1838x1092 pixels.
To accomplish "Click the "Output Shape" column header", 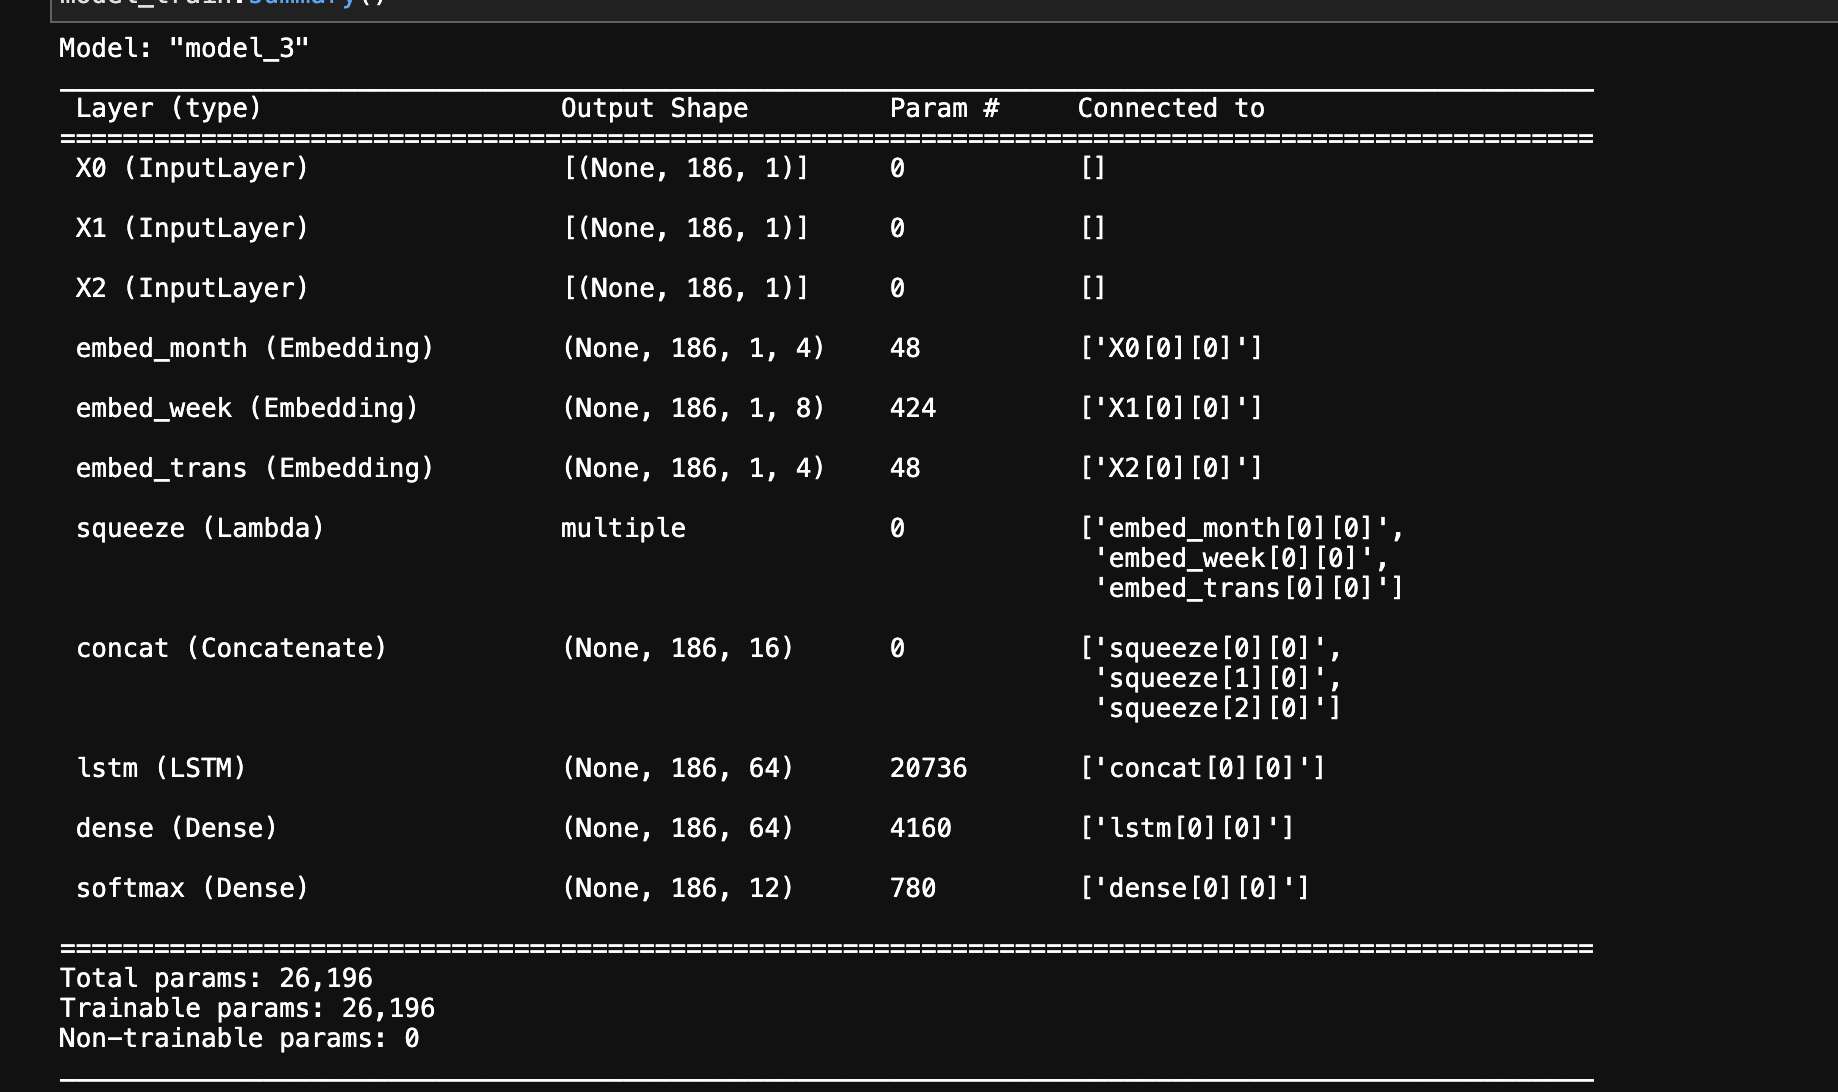I will pos(654,108).
